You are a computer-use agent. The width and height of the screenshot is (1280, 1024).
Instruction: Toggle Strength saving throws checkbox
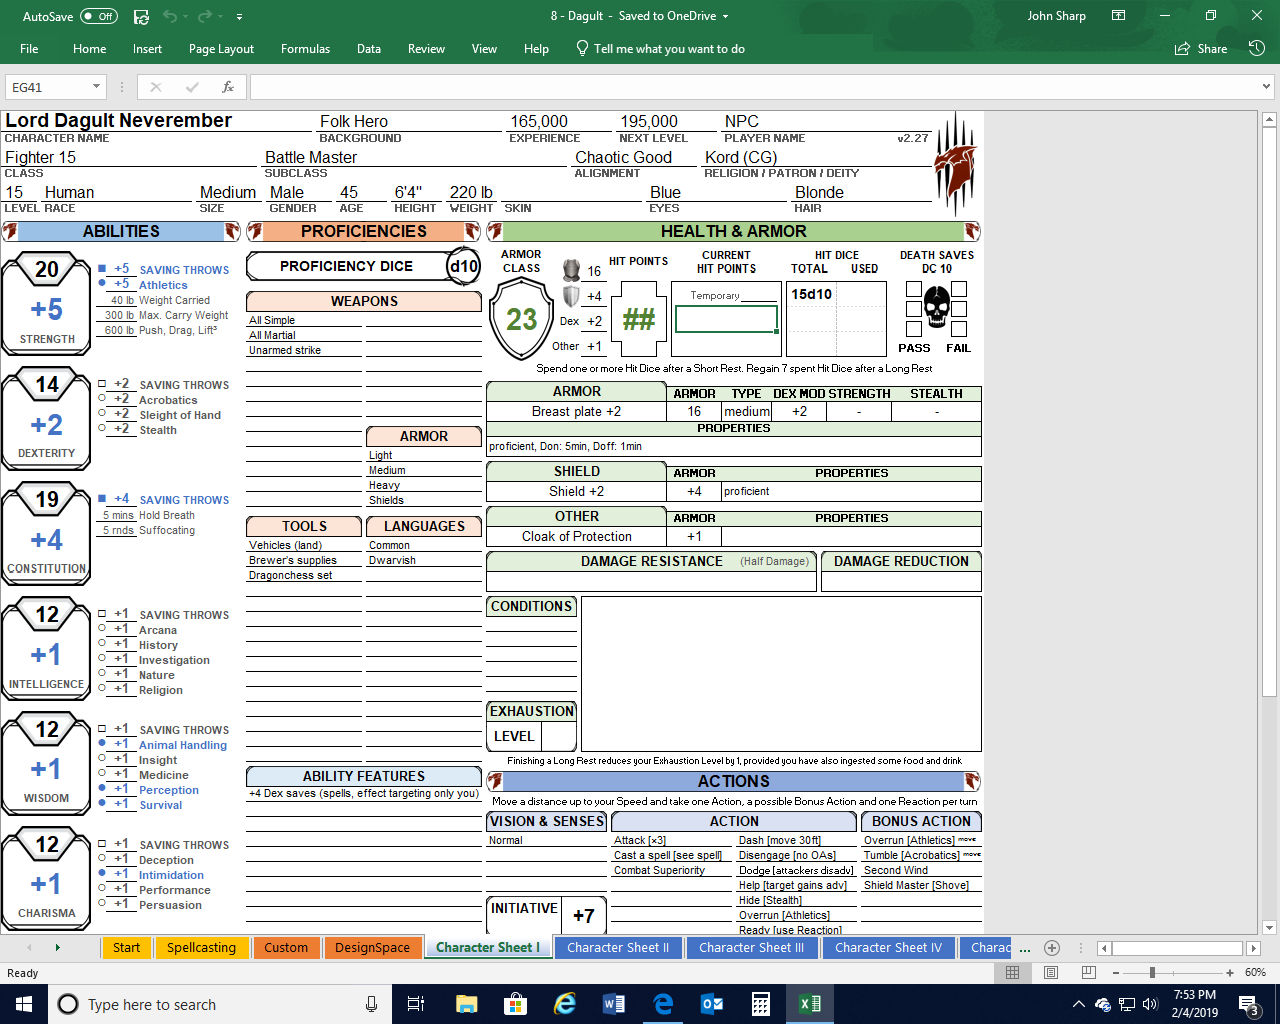click(x=102, y=269)
